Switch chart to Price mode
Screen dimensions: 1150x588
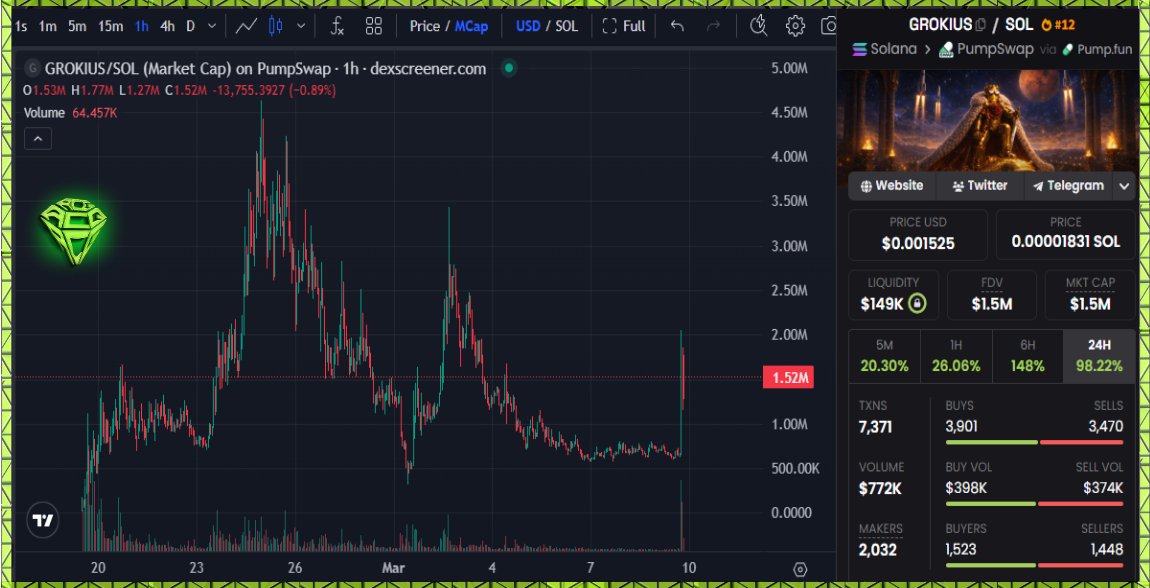click(425, 26)
